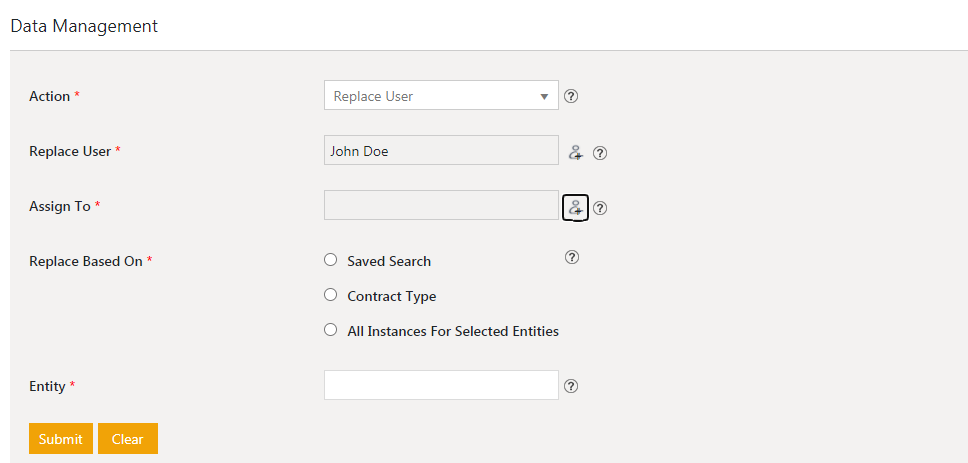Screen dimensions: 968x463
Task: Click the Submit button
Action: click(x=60, y=438)
